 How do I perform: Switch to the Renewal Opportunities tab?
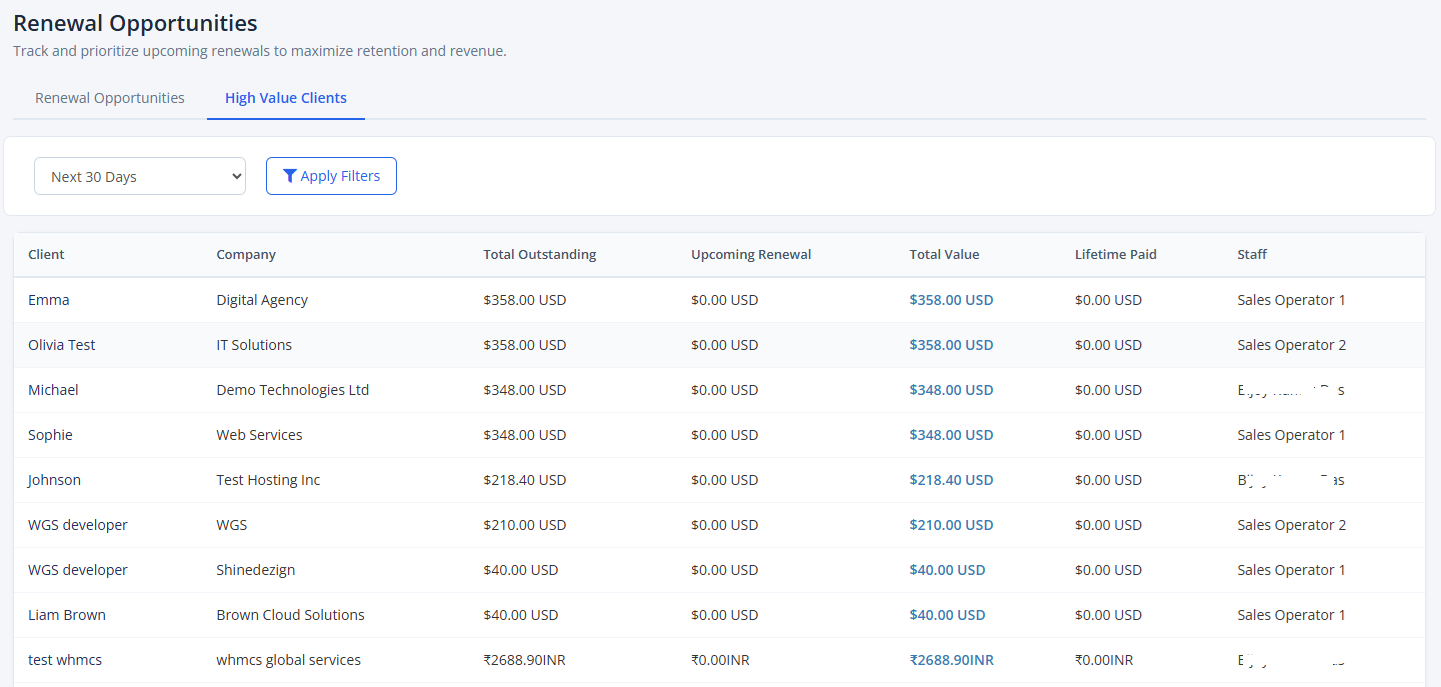point(110,98)
